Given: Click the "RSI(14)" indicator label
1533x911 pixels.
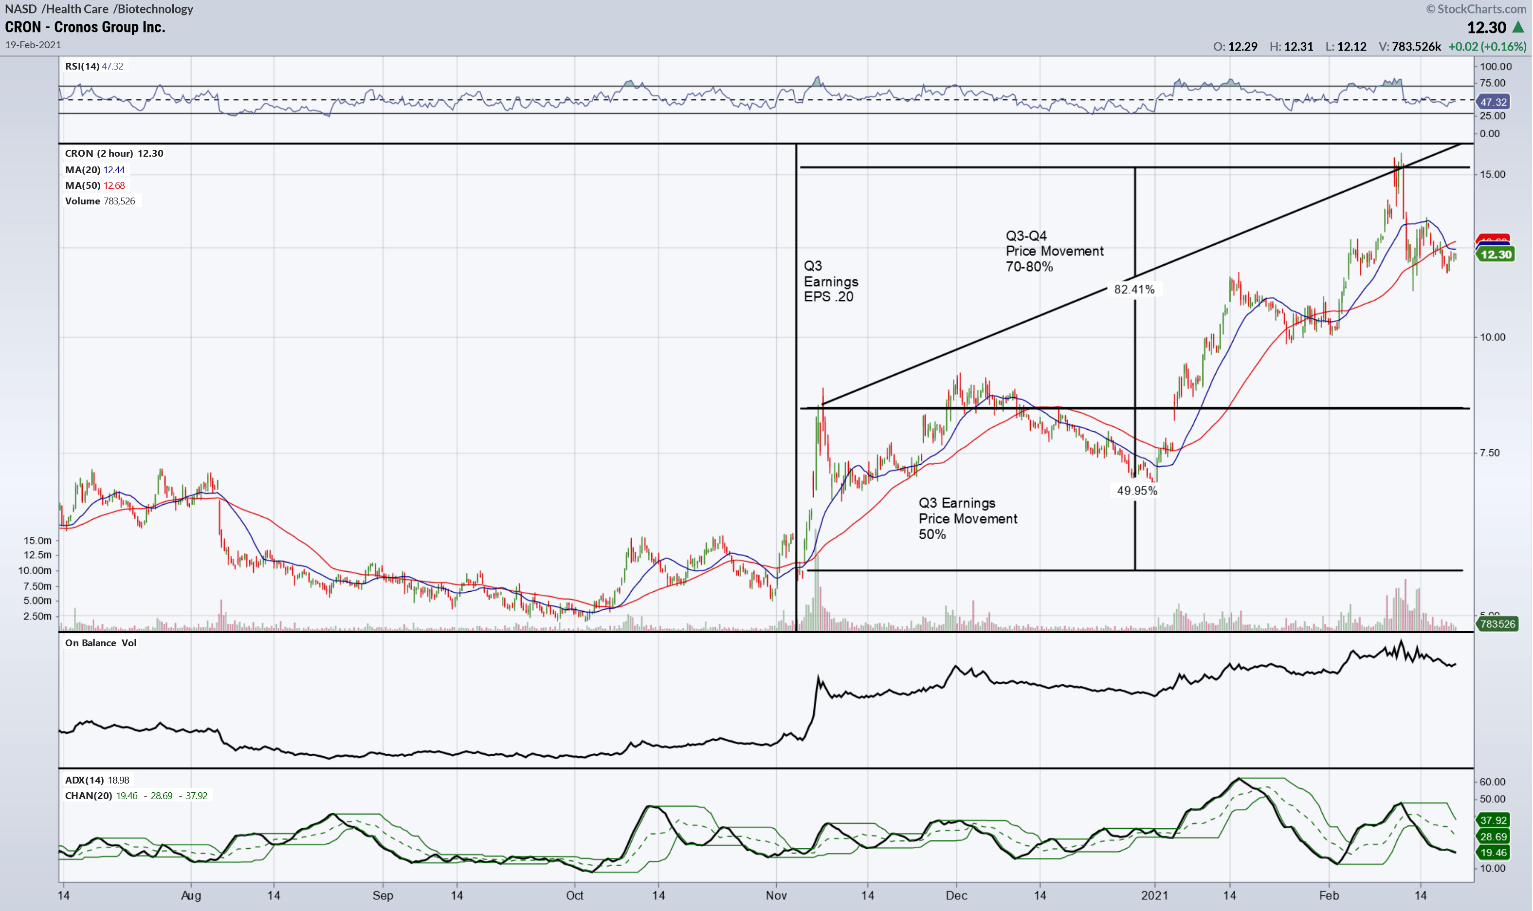Looking at the screenshot, I should click(82, 66).
